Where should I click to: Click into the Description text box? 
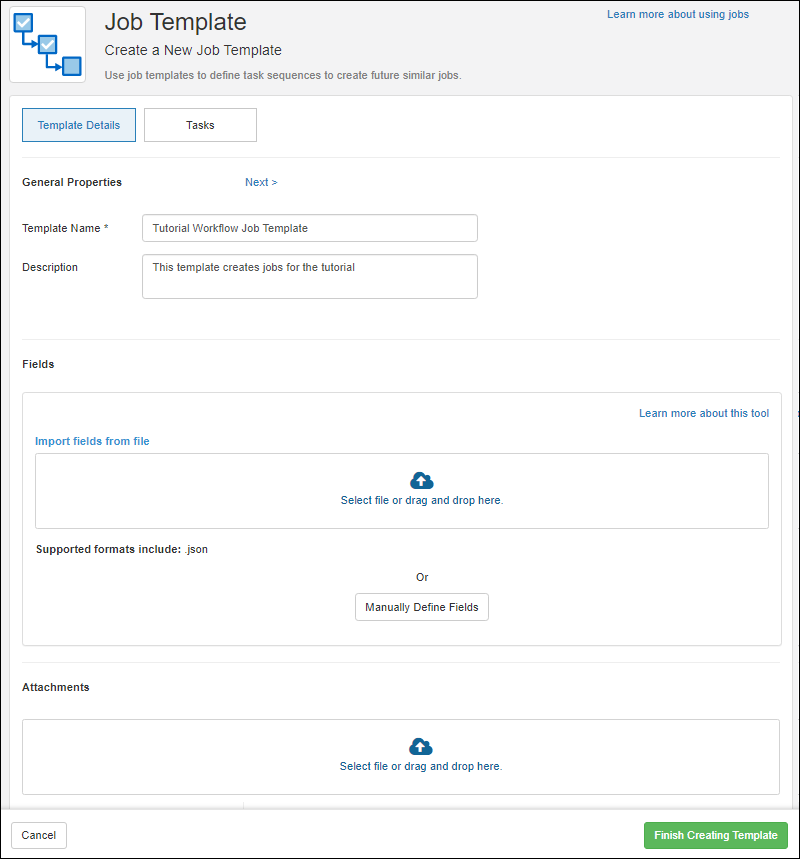click(309, 276)
